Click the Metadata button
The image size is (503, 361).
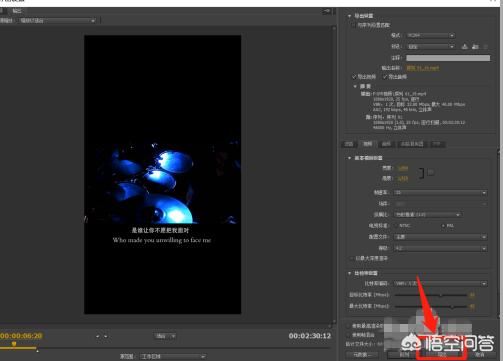(362, 355)
